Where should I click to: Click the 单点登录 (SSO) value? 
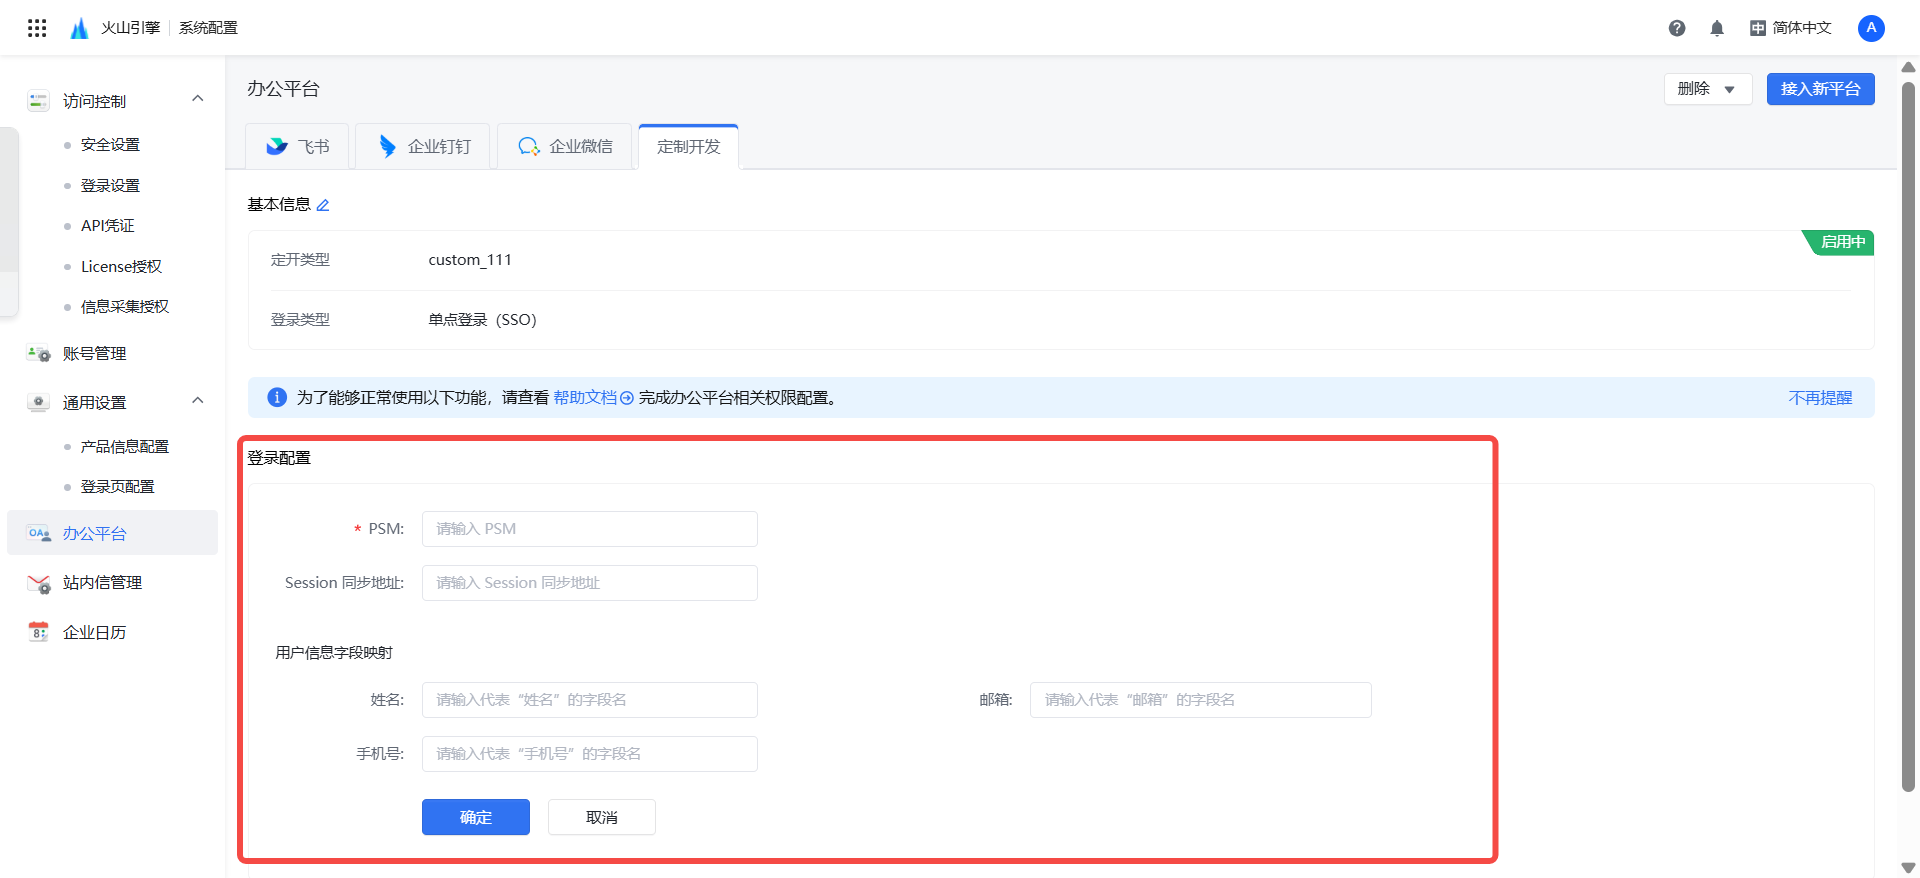(482, 320)
